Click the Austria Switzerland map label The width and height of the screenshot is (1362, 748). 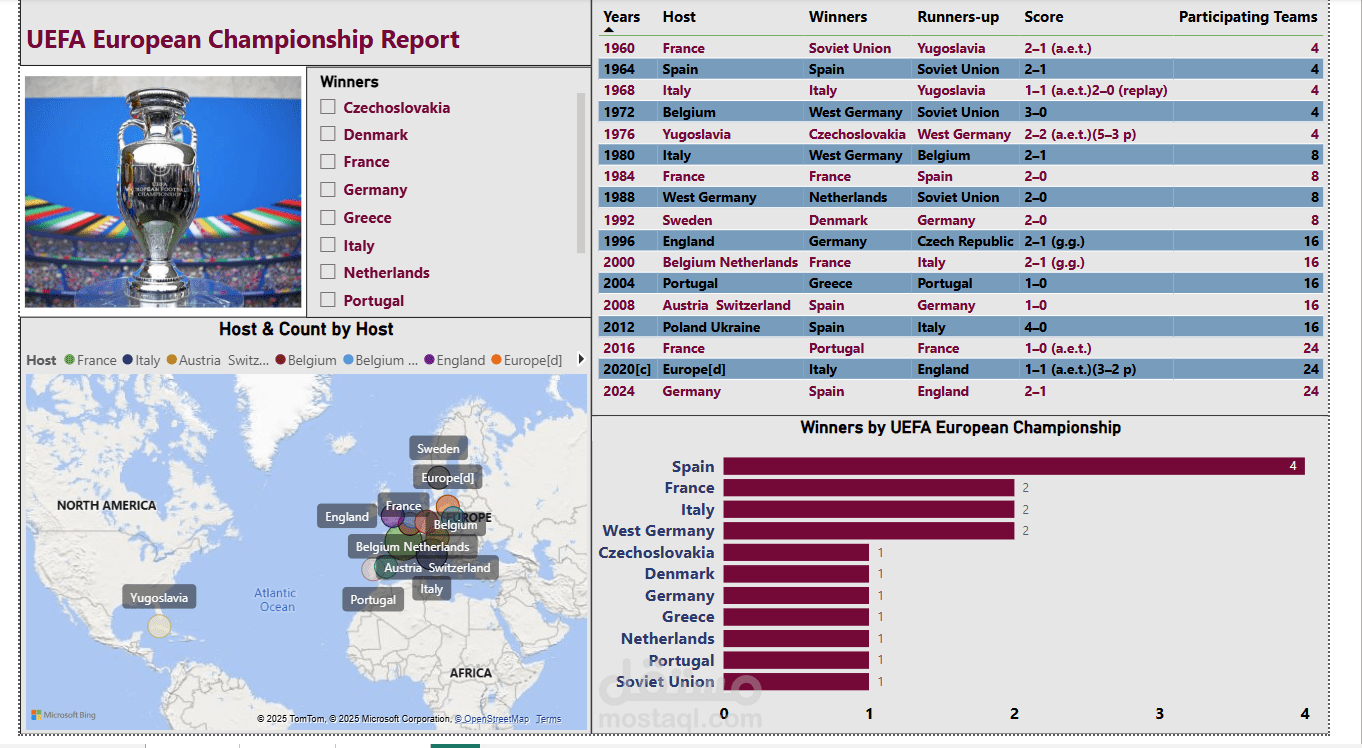pyautogui.click(x=437, y=568)
